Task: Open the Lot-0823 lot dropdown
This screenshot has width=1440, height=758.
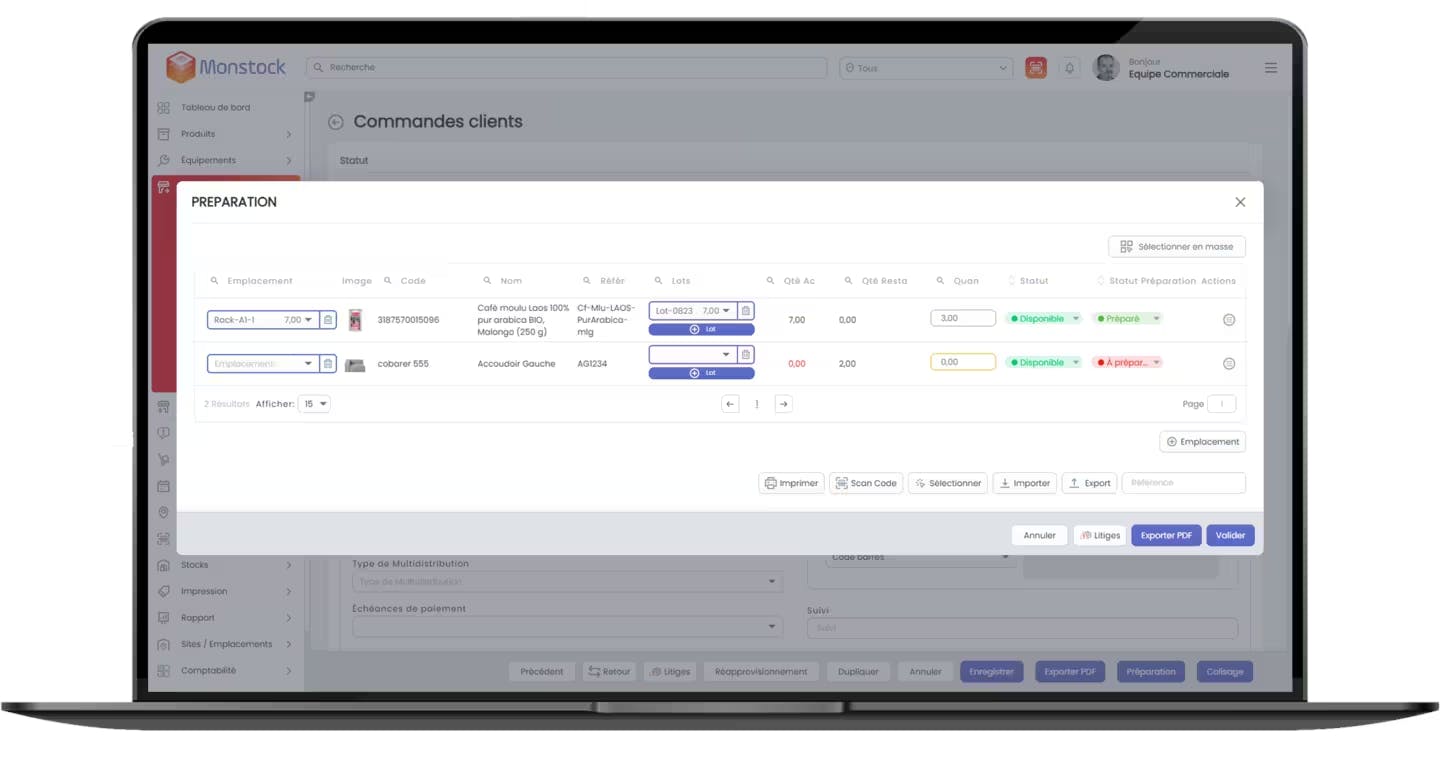Action: click(693, 311)
